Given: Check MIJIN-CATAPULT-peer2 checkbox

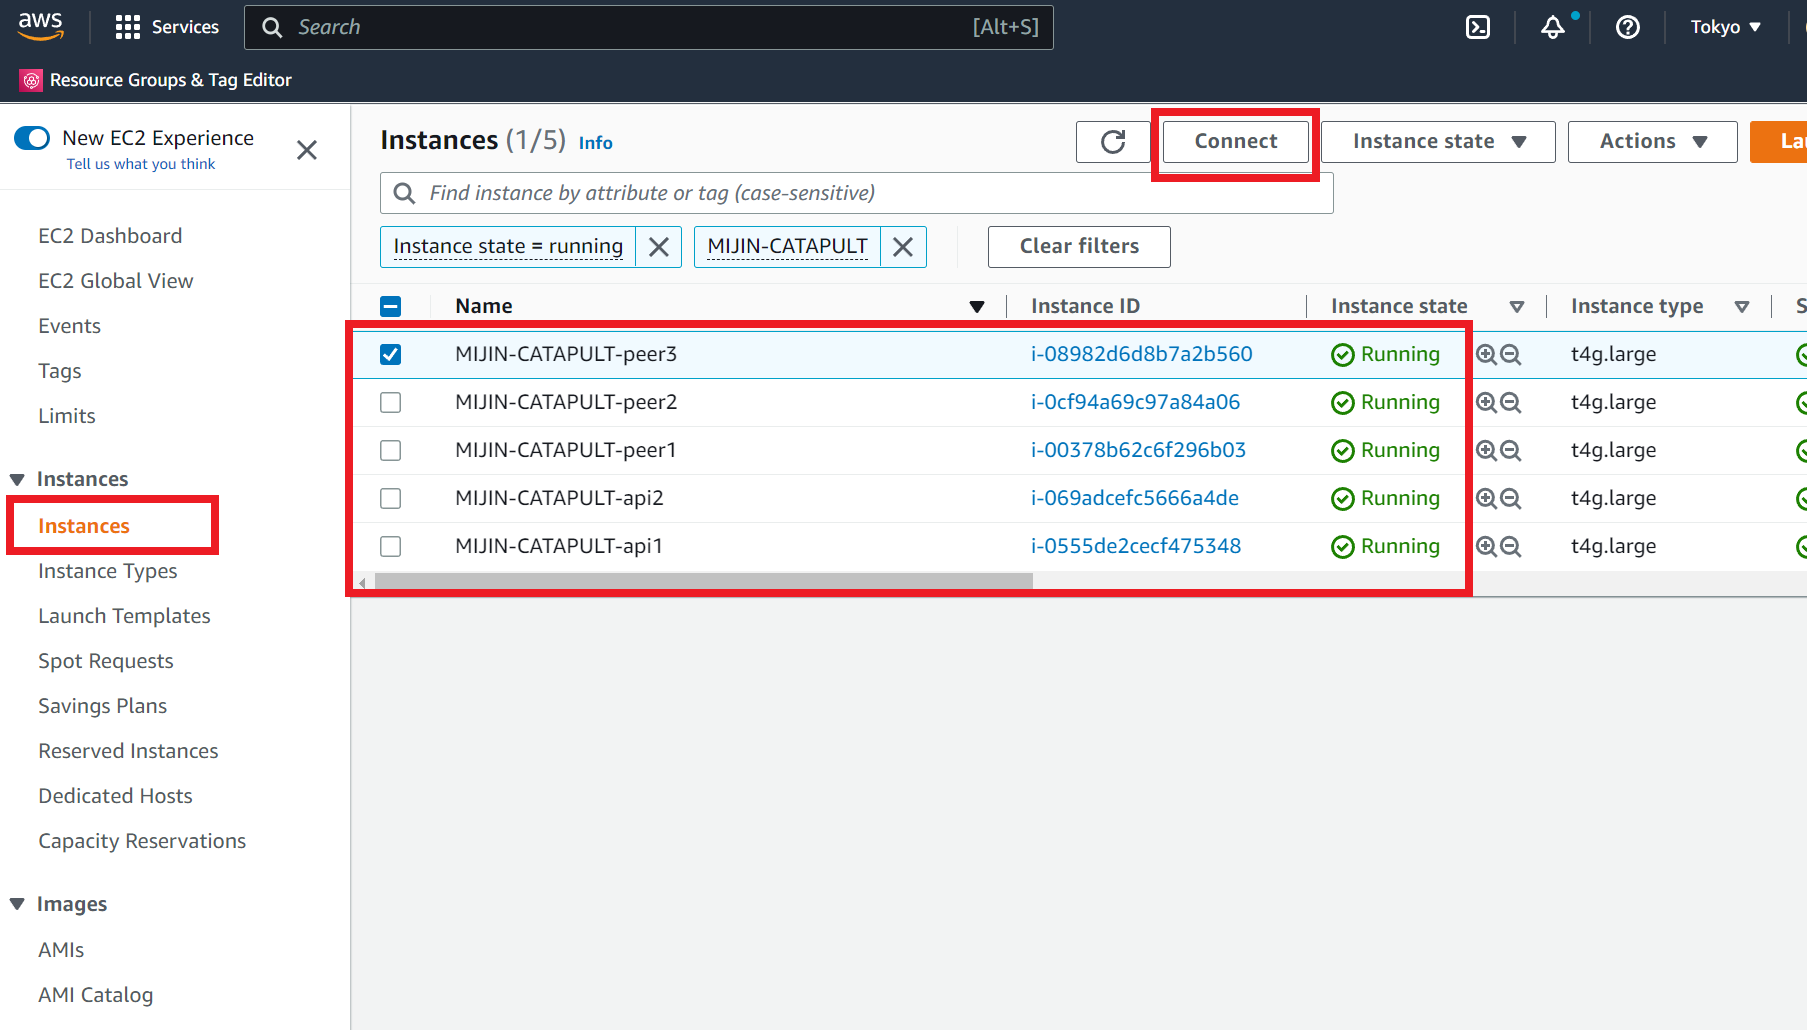Looking at the screenshot, I should (391, 402).
